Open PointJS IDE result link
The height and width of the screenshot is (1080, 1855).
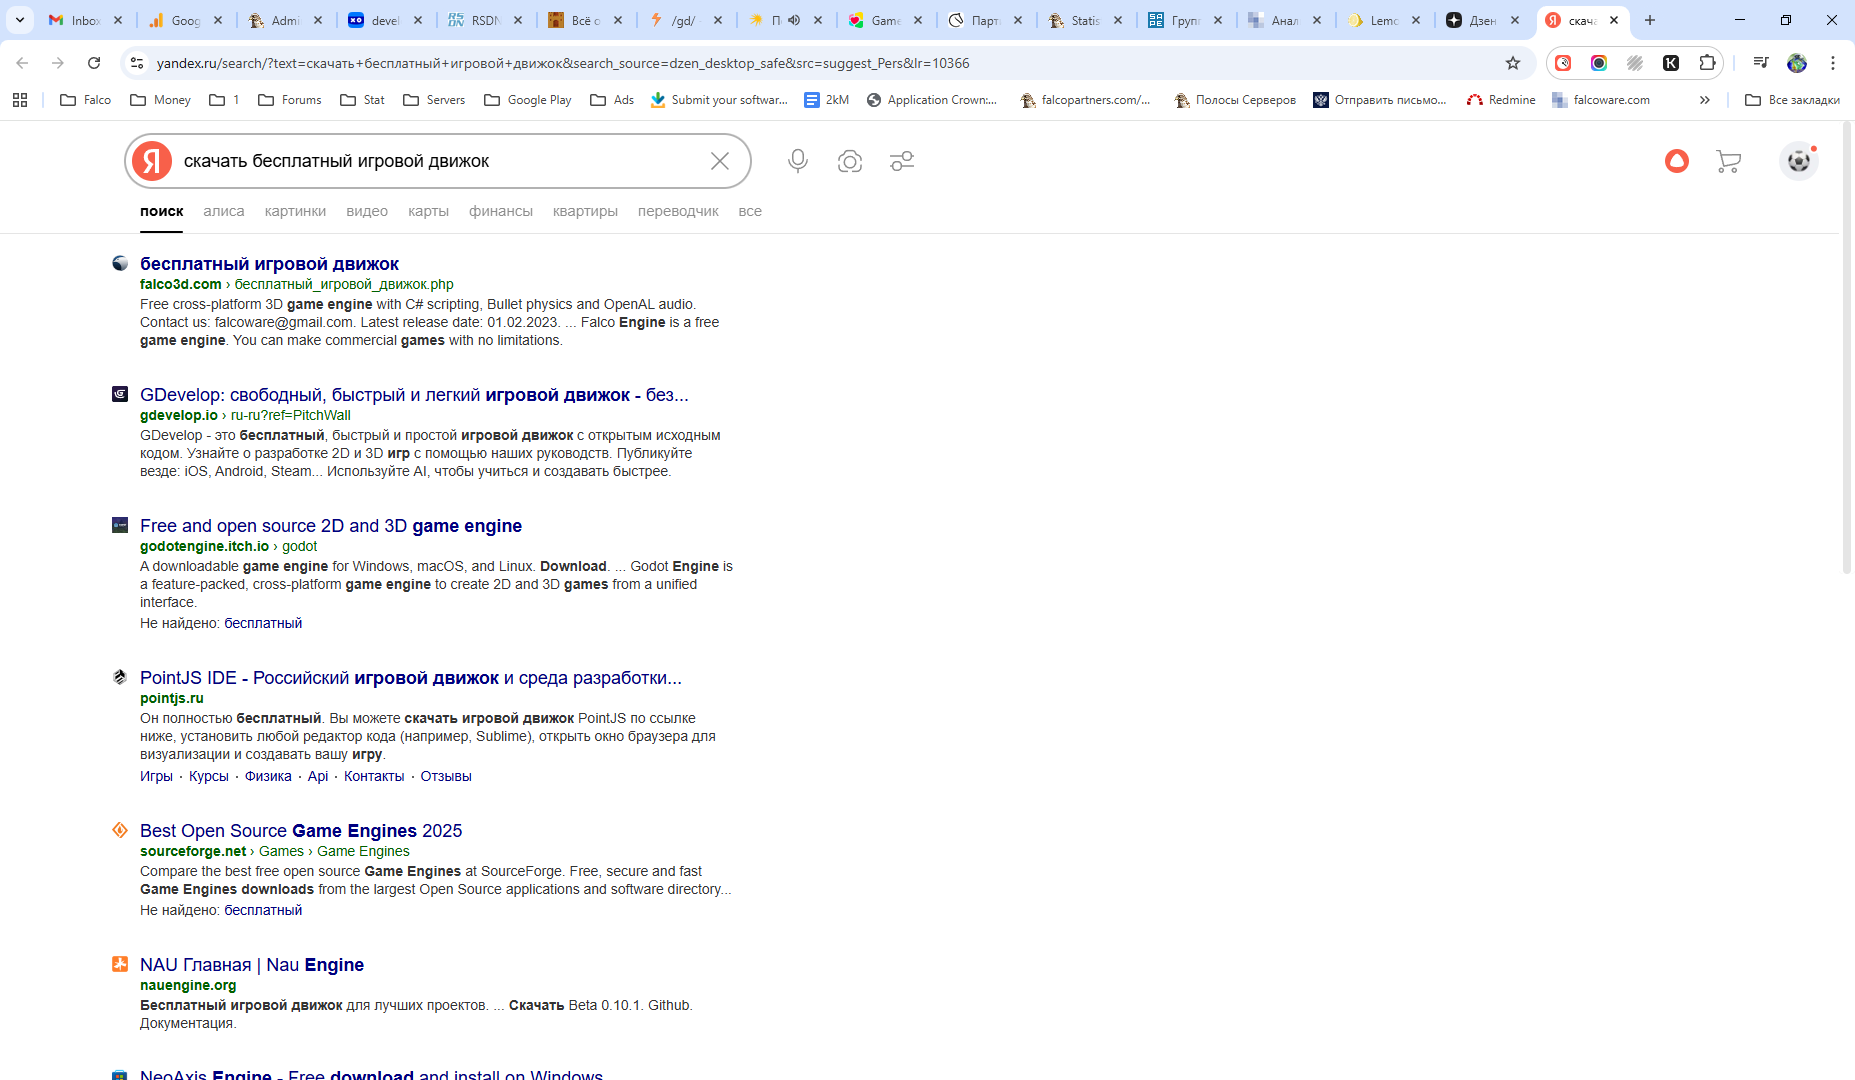[411, 678]
